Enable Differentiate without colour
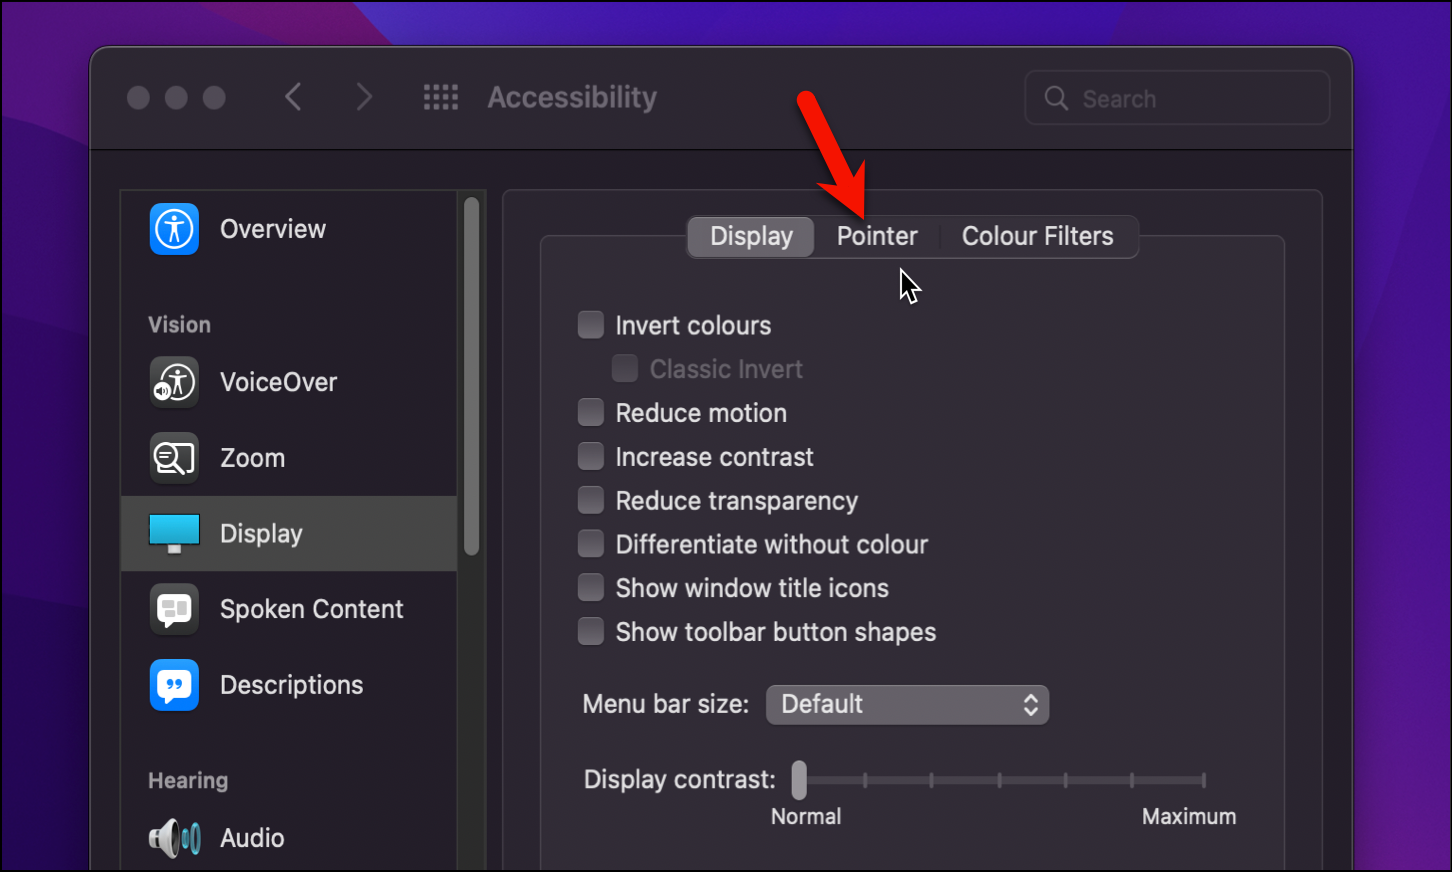Image resolution: width=1452 pixels, height=872 pixels. click(x=591, y=544)
